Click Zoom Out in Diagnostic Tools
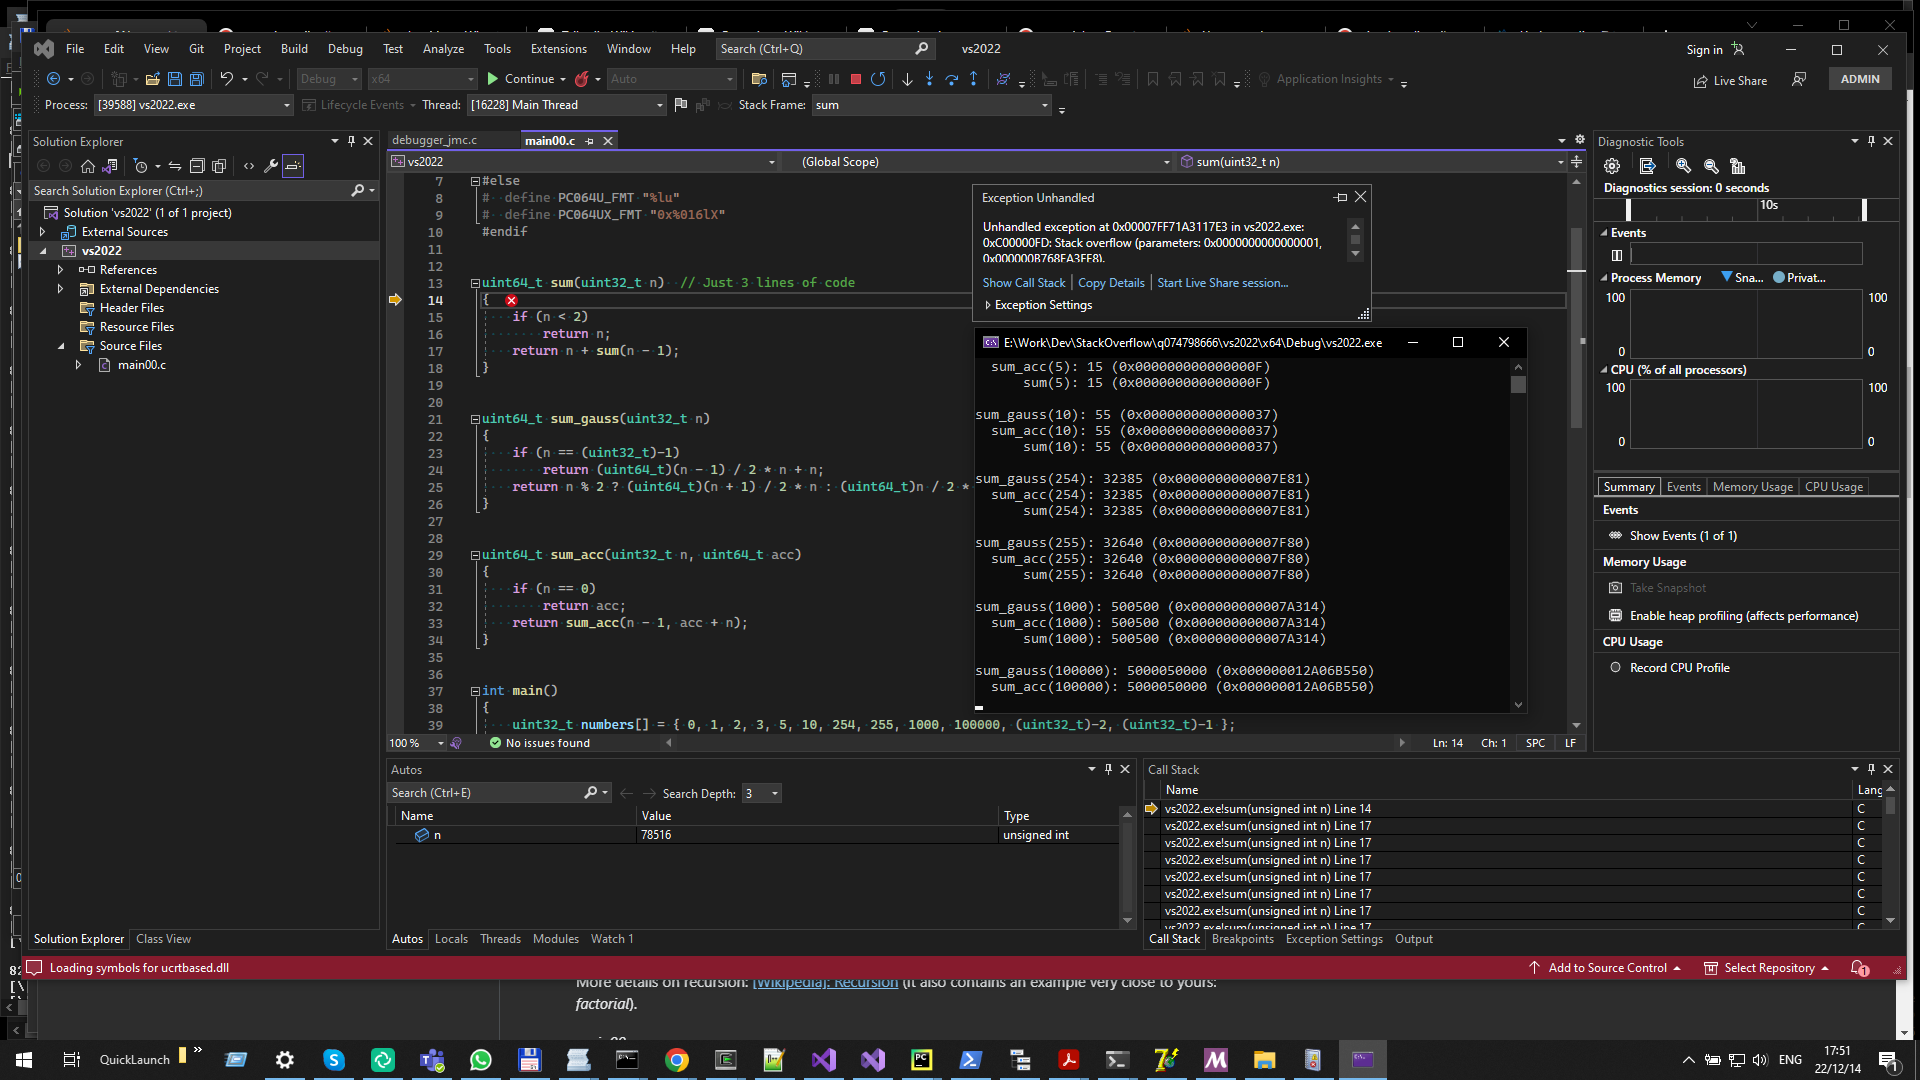Viewport: 1920px width, 1080px height. [1711, 166]
